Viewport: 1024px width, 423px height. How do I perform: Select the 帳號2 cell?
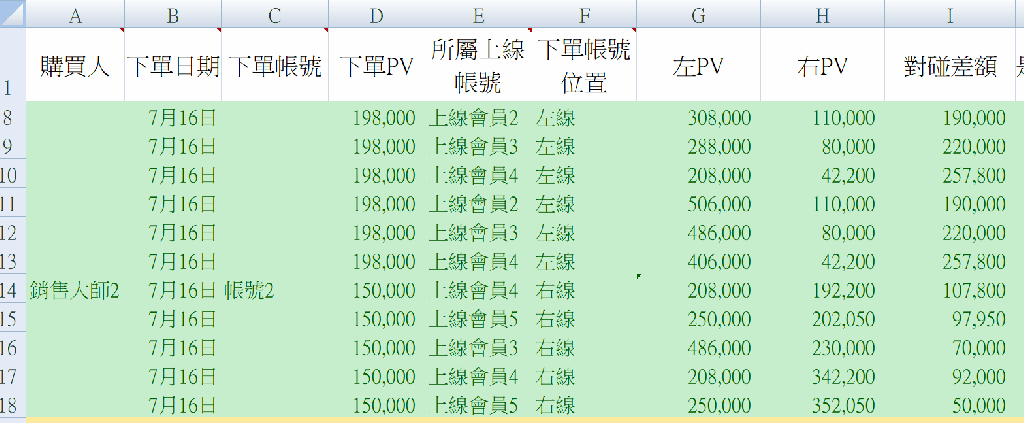[x=275, y=290]
